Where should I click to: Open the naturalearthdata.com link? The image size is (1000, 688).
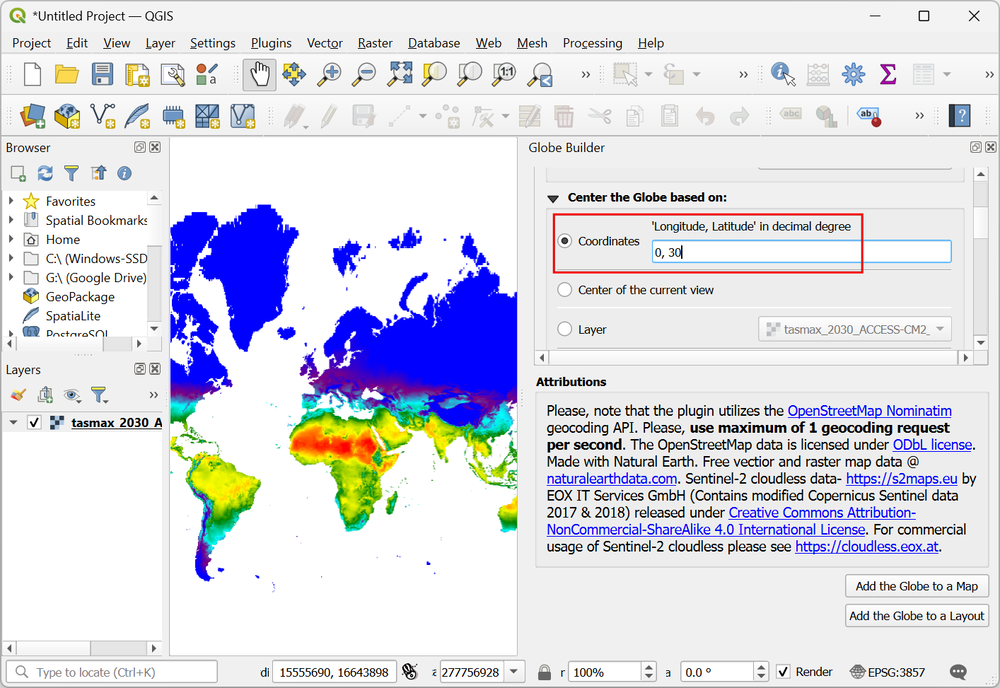[x=611, y=479]
